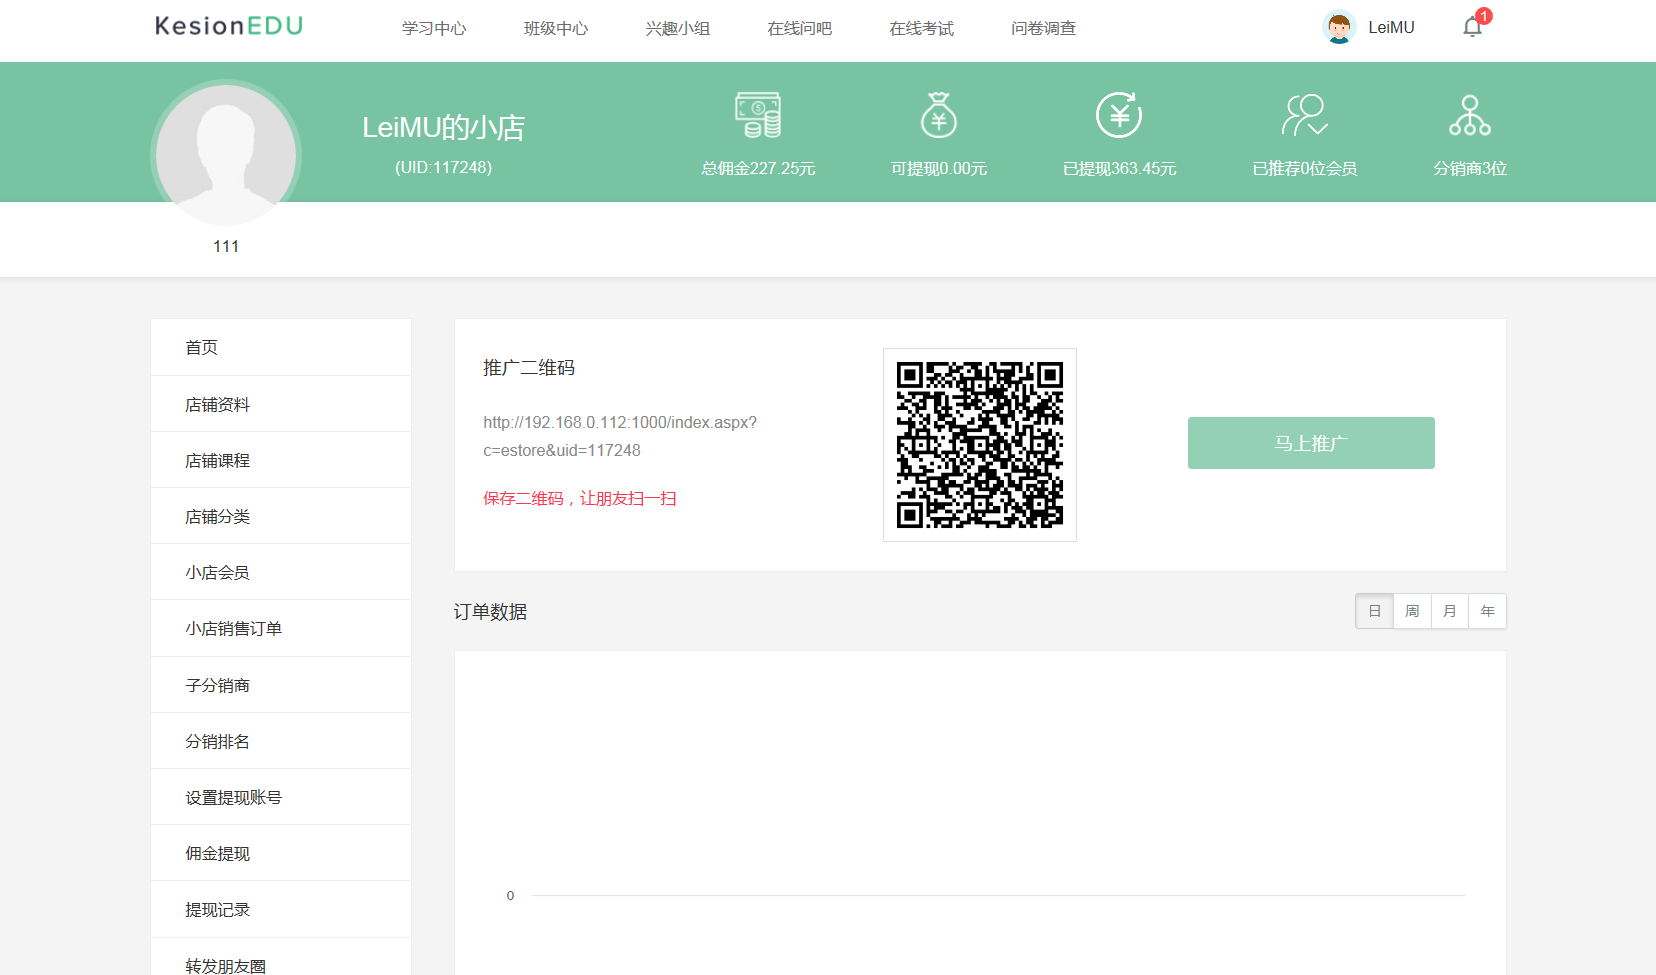Click the LeiMU user avatar icon
This screenshot has height=975, width=1656.
pos(1338,27)
